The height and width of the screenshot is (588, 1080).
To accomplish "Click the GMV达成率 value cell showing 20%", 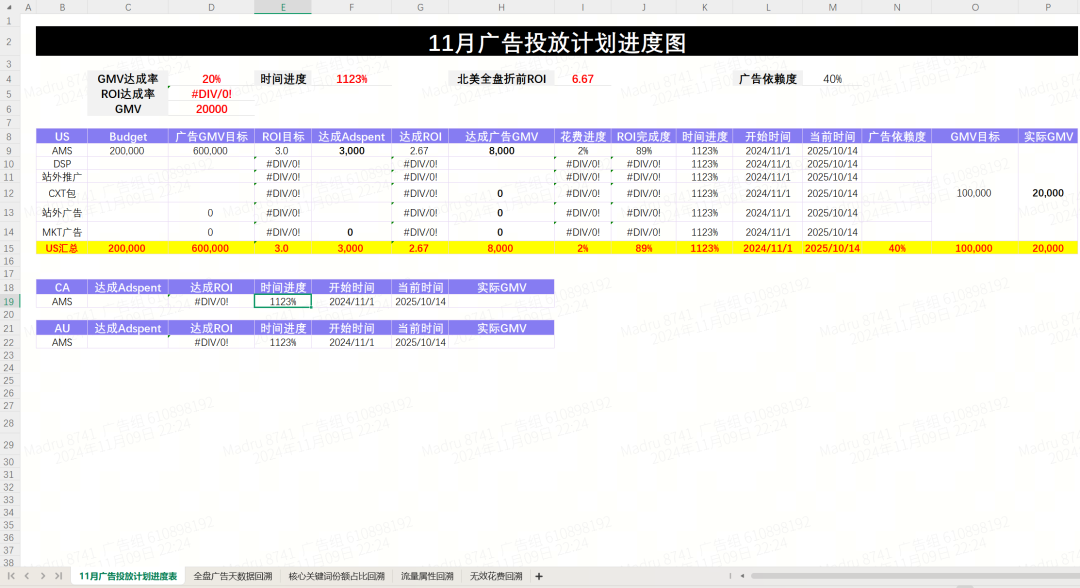I will [211, 79].
